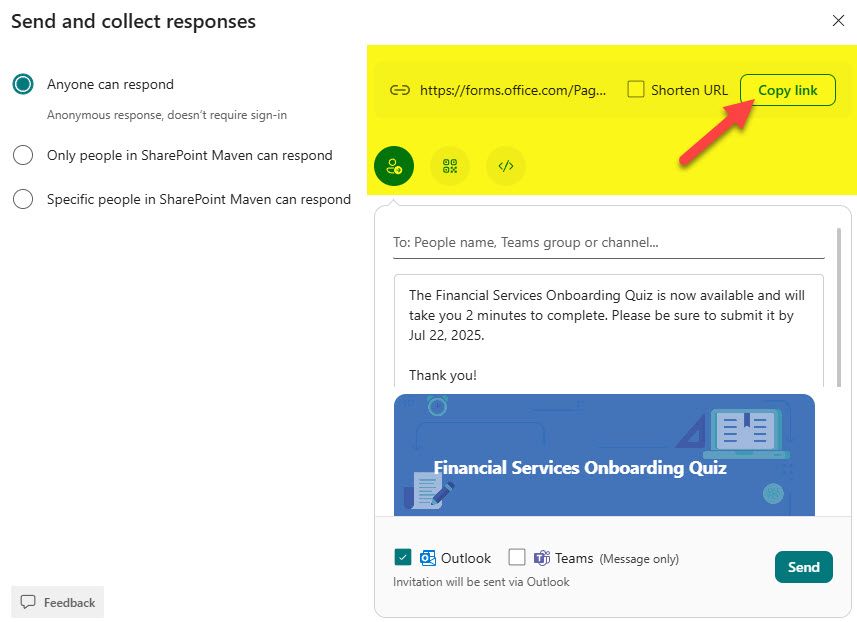
Task: Click the Copy link button
Action: pyautogui.click(x=787, y=89)
